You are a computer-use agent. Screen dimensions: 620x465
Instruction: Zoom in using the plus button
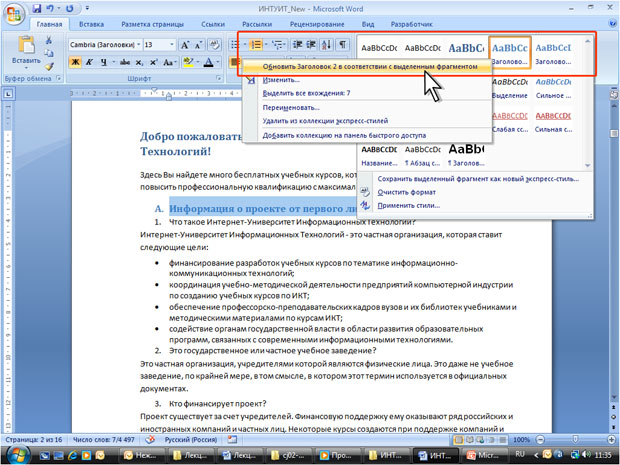click(x=611, y=440)
